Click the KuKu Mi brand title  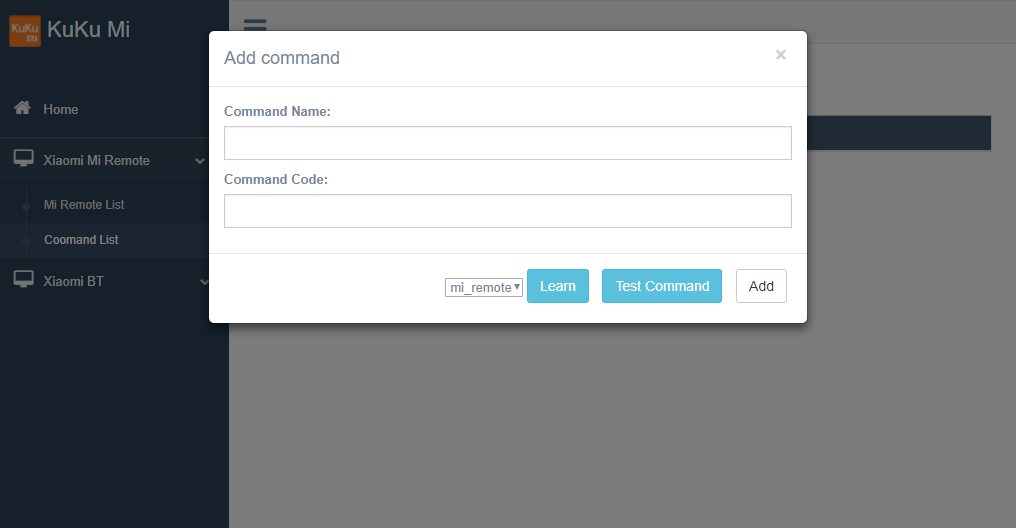88,30
